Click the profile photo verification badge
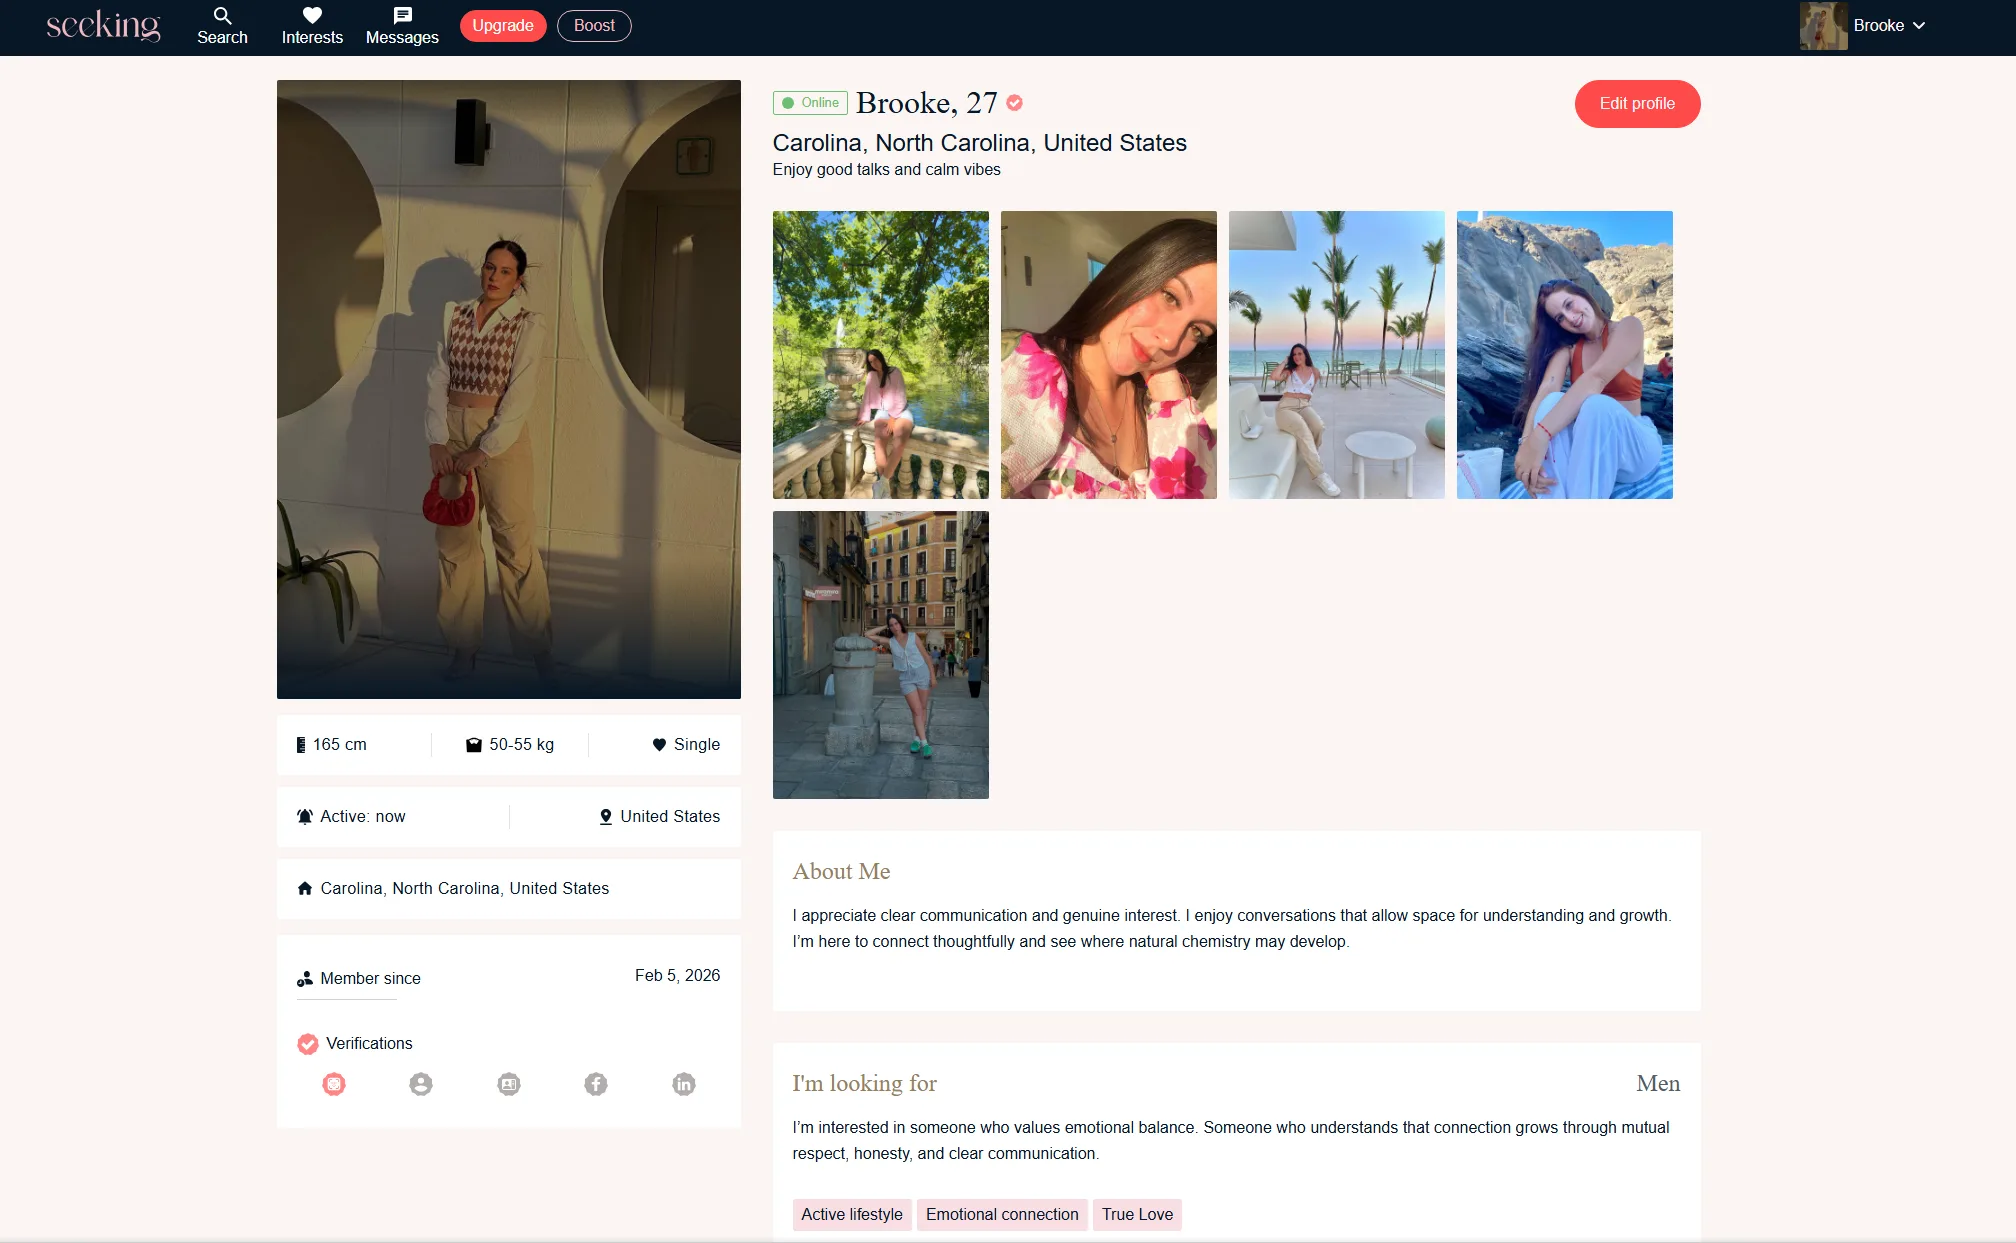 [x=421, y=1084]
